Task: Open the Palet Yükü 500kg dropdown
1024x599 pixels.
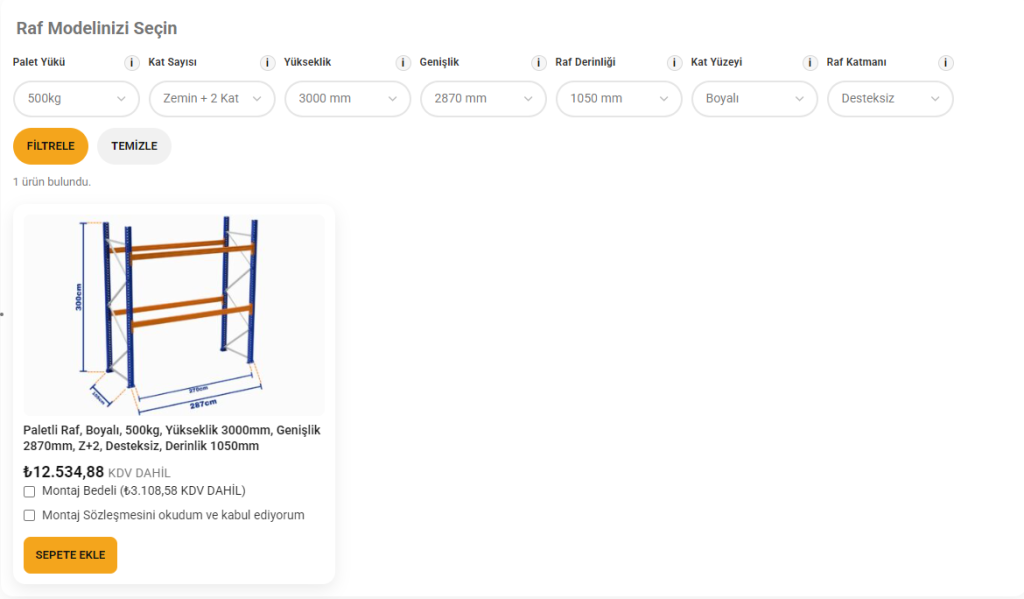Action: tap(76, 99)
